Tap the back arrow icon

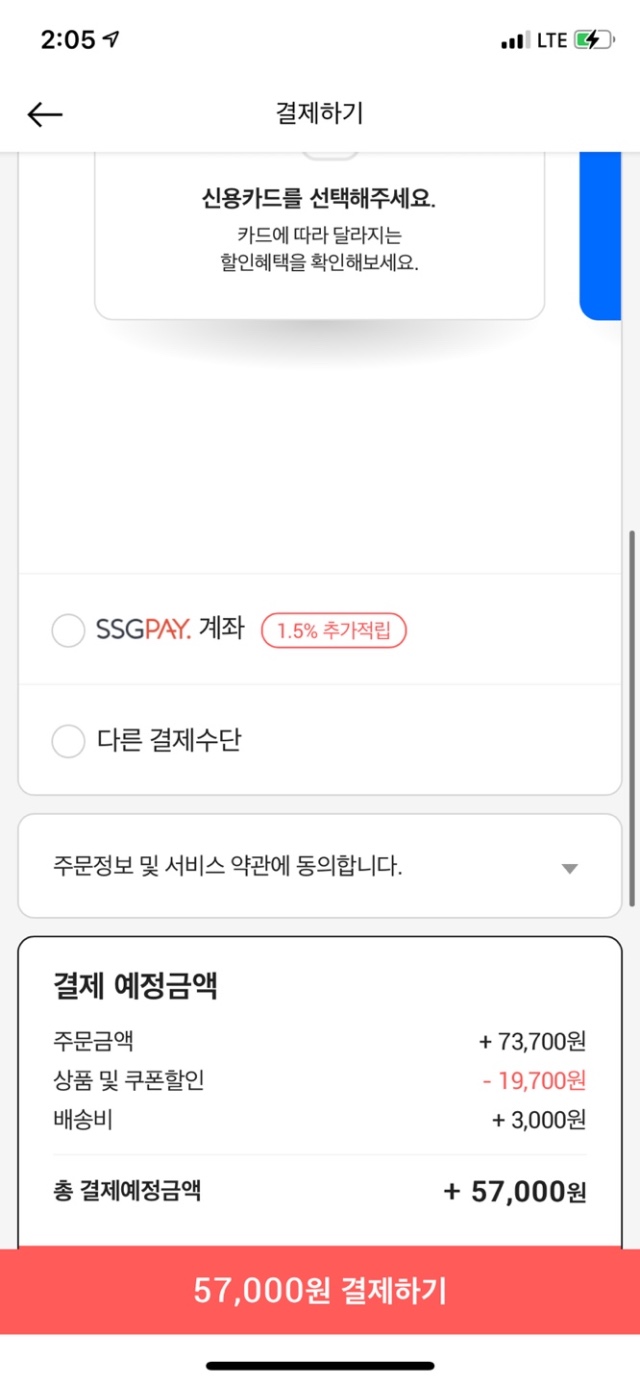(x=45, y=115)
